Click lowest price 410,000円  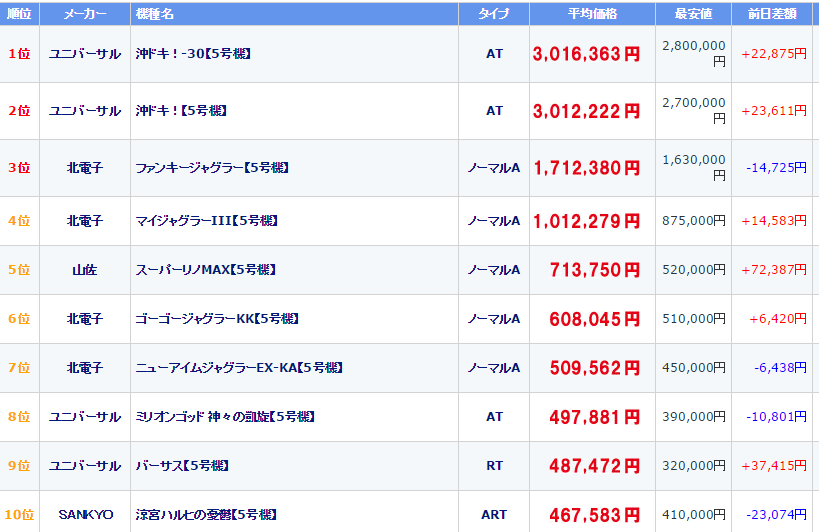point(694,515)
